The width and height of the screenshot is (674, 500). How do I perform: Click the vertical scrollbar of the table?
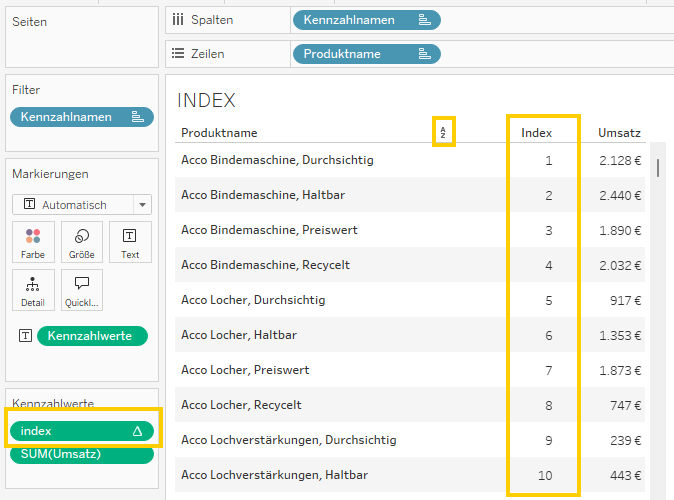(658, 167)
